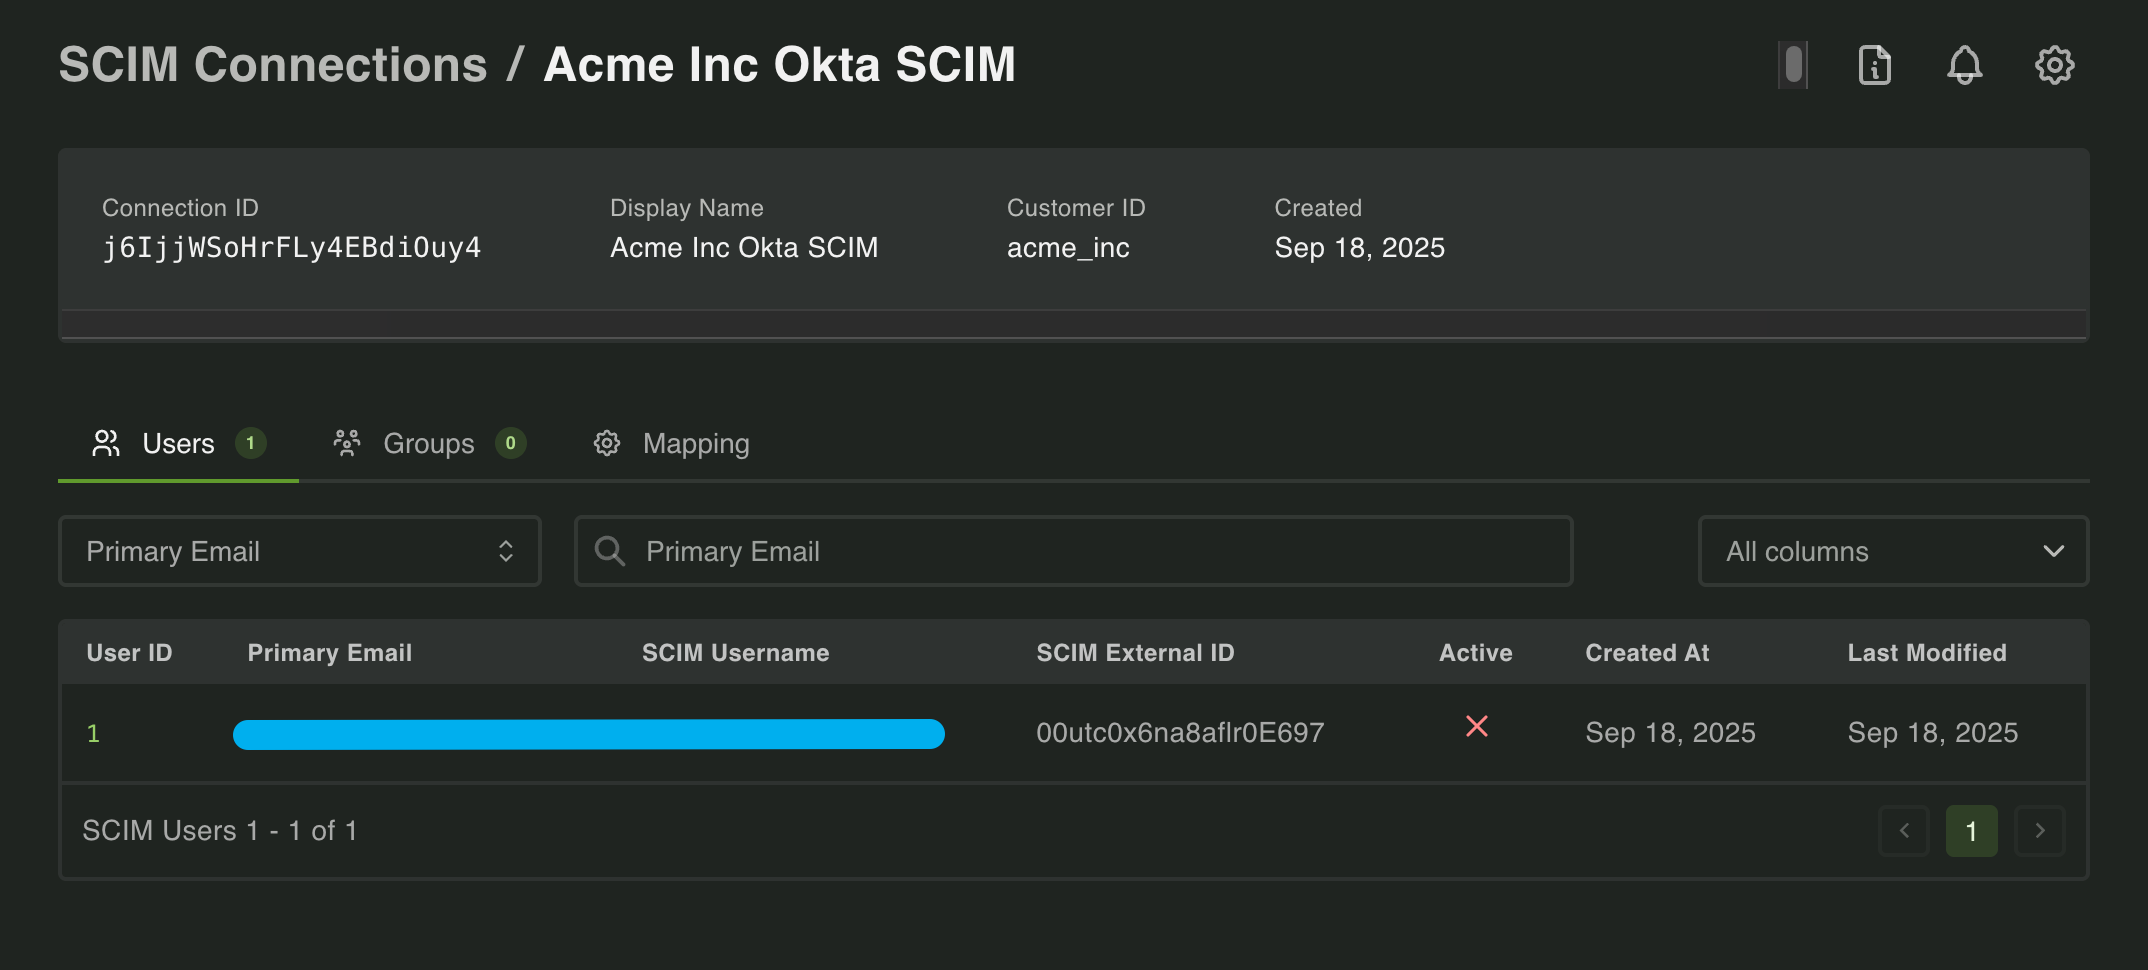The width and height of the screenshot is (2148, 970).
Task: Focus the Primary Email search input
Action: click(1090, 551)
